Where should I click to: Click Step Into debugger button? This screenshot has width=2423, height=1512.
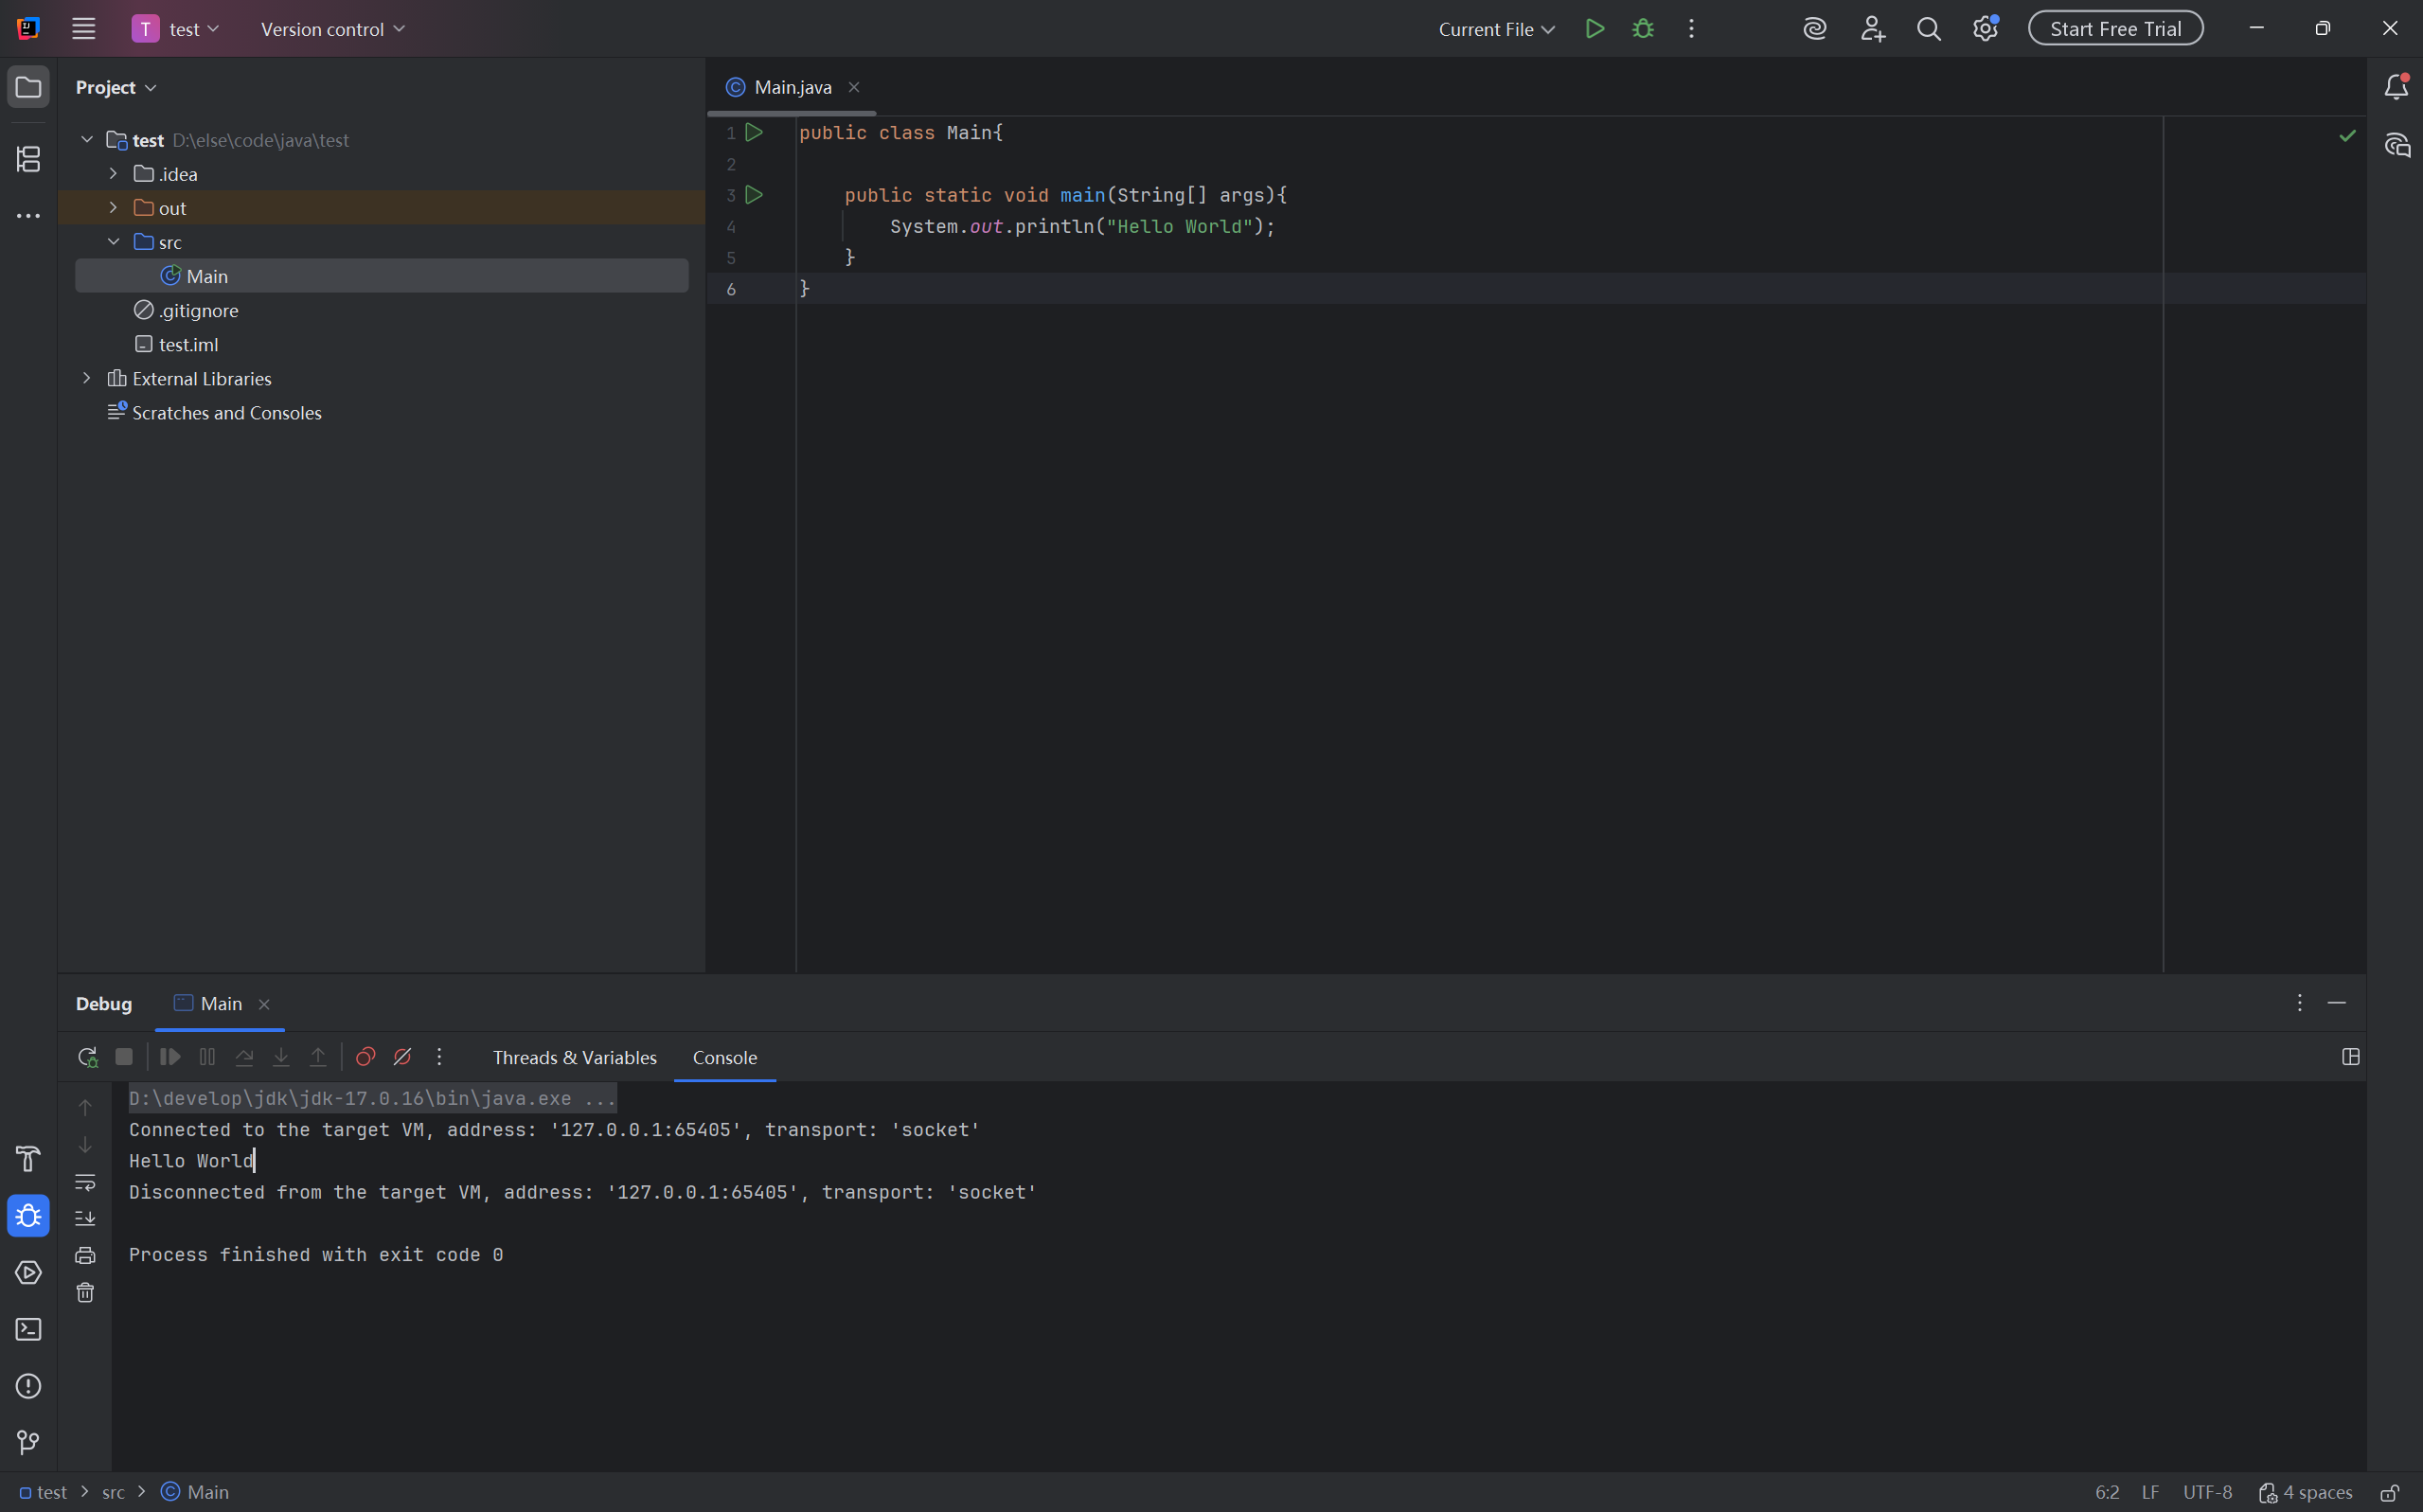(281, 1057)
